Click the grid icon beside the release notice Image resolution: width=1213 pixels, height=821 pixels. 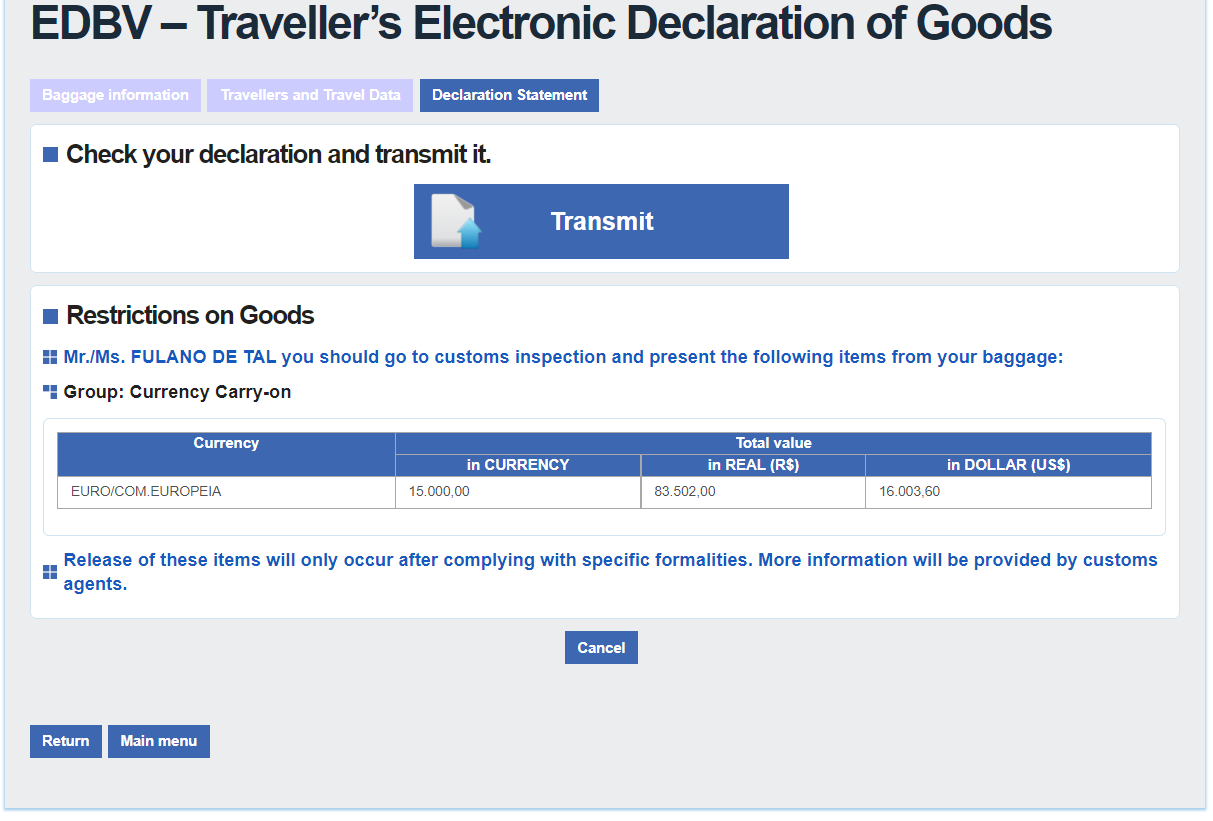click(50, 572)
